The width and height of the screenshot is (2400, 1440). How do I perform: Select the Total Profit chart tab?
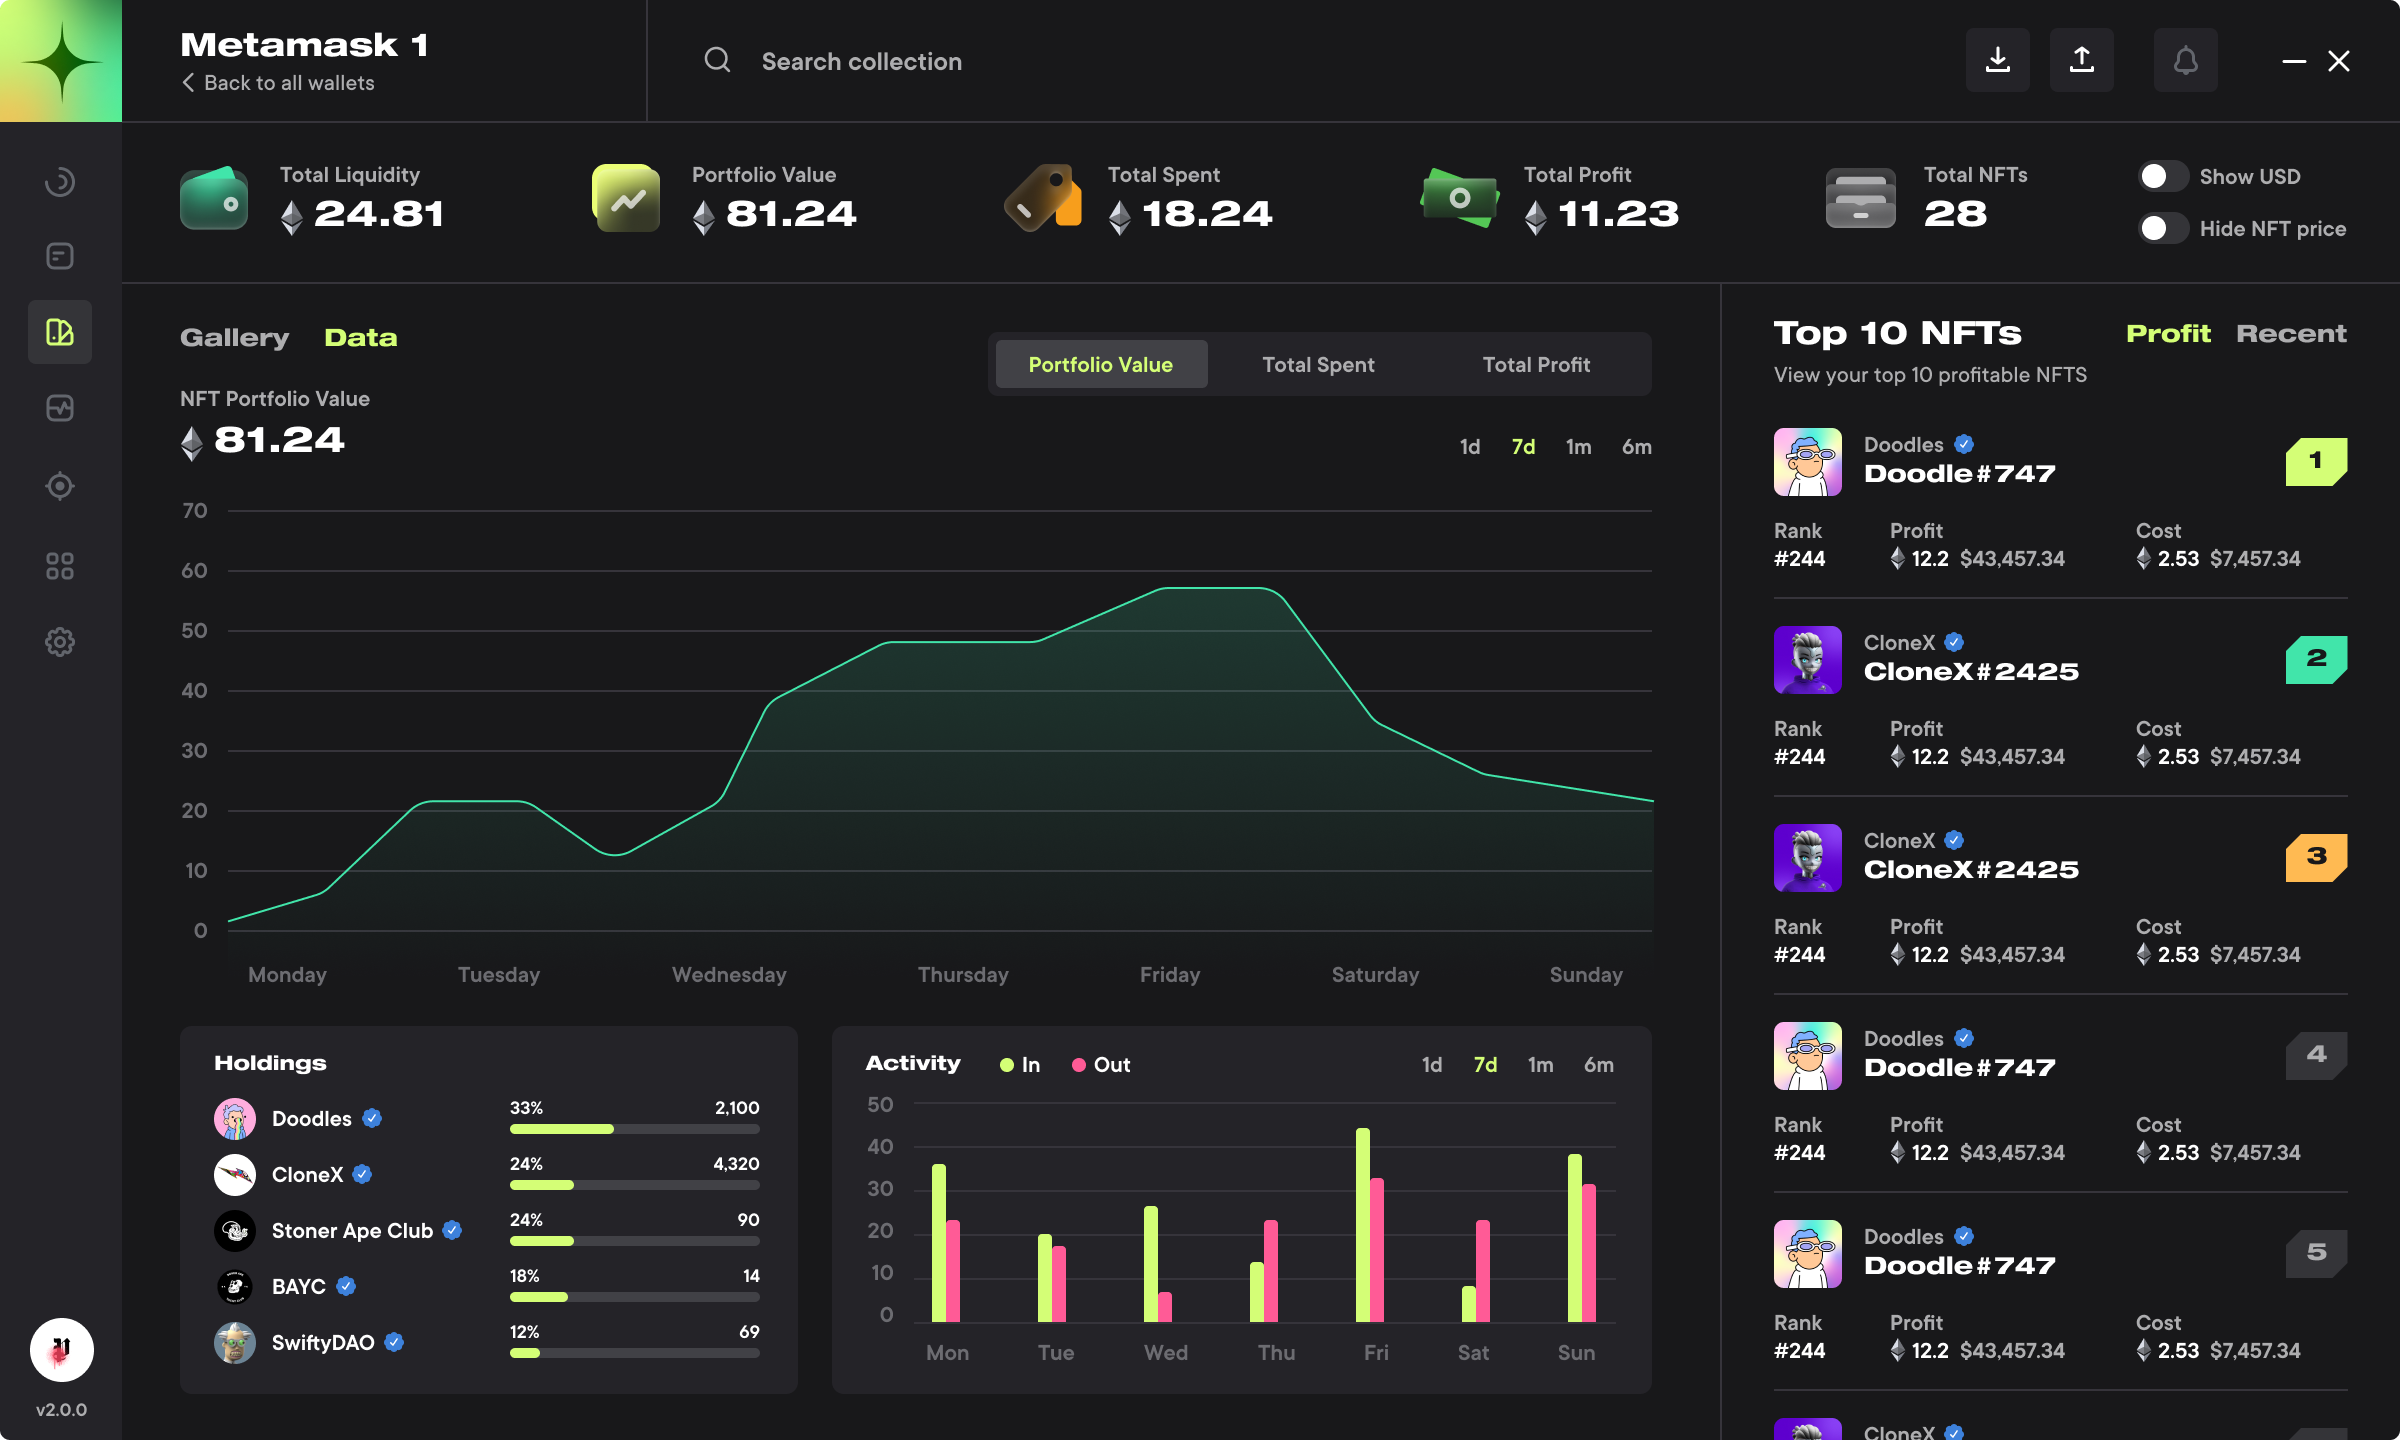1536,364
